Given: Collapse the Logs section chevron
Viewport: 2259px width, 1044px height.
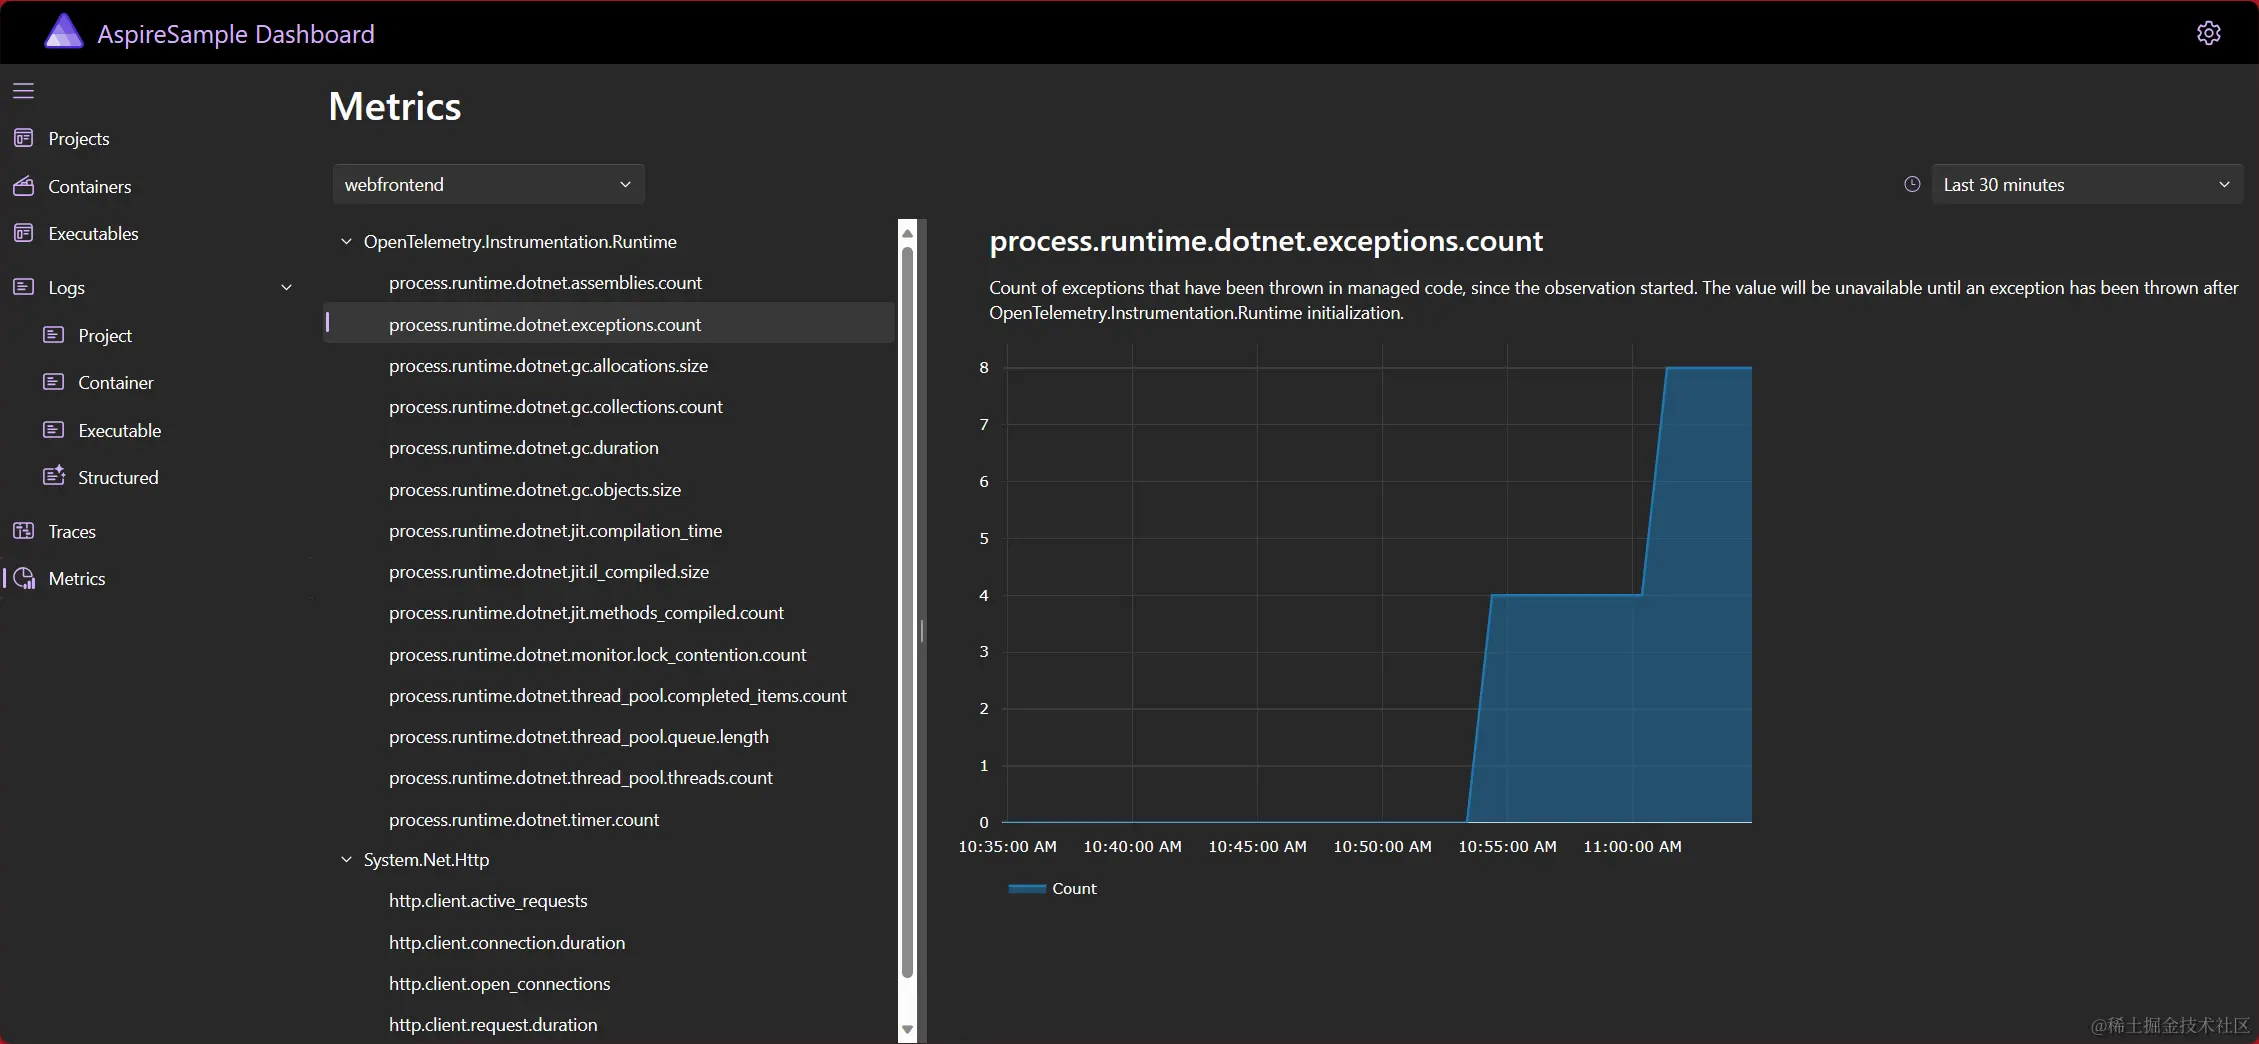Looking at the screenshot, I should tap(287, 287).
